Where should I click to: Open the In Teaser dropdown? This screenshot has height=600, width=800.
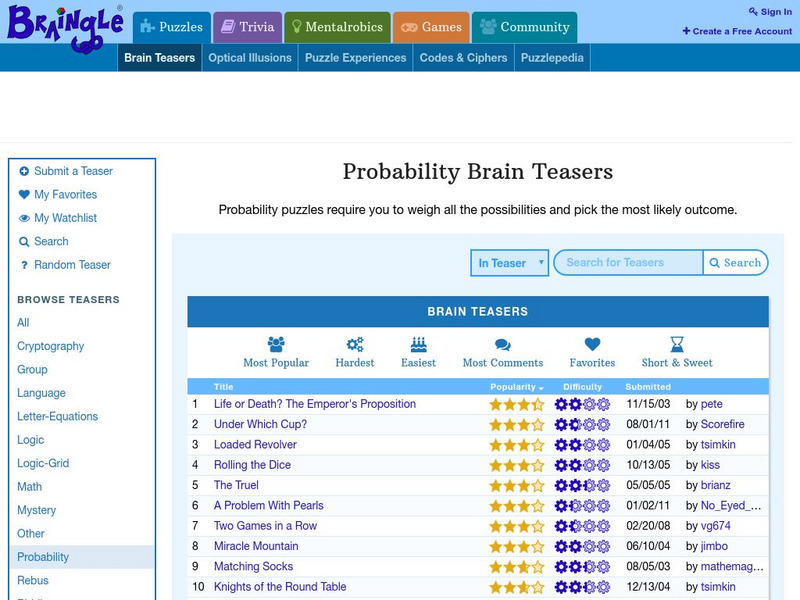pos(509,263)
